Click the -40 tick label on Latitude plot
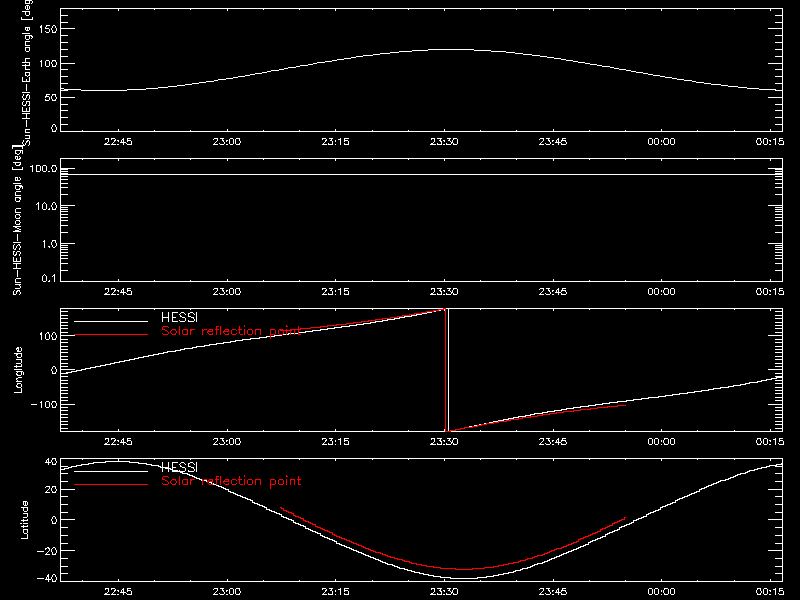 pos(47,578)
